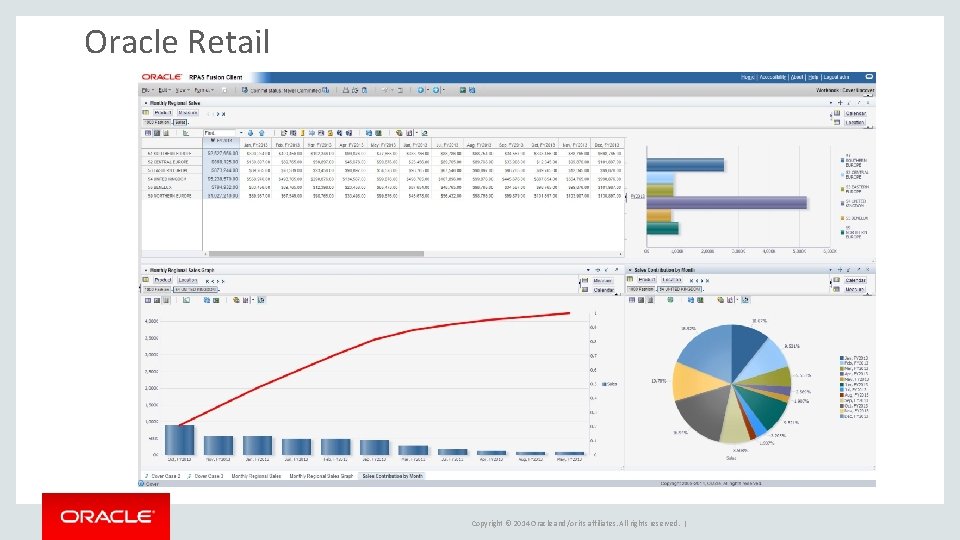The image size is (960, 540).
Task: Open the Edit menu
Action: (x=163, y=90)
